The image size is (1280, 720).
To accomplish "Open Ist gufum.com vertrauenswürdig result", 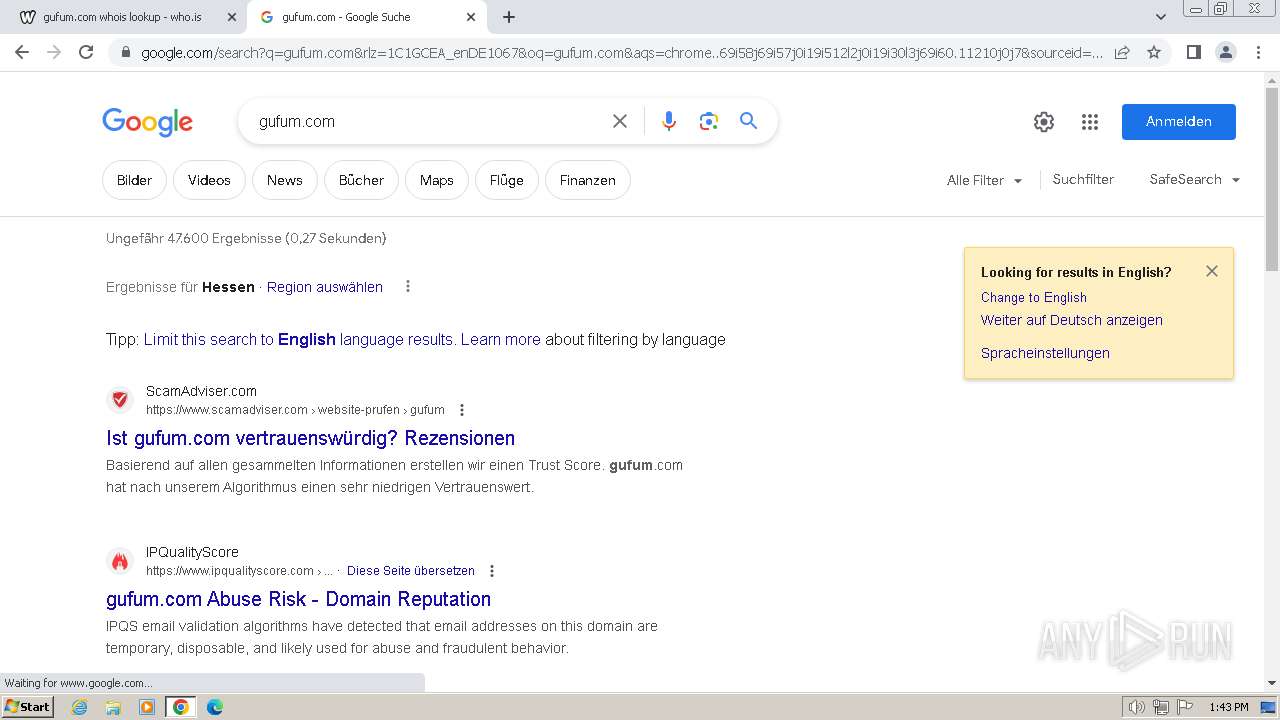I will pos(311,438).
